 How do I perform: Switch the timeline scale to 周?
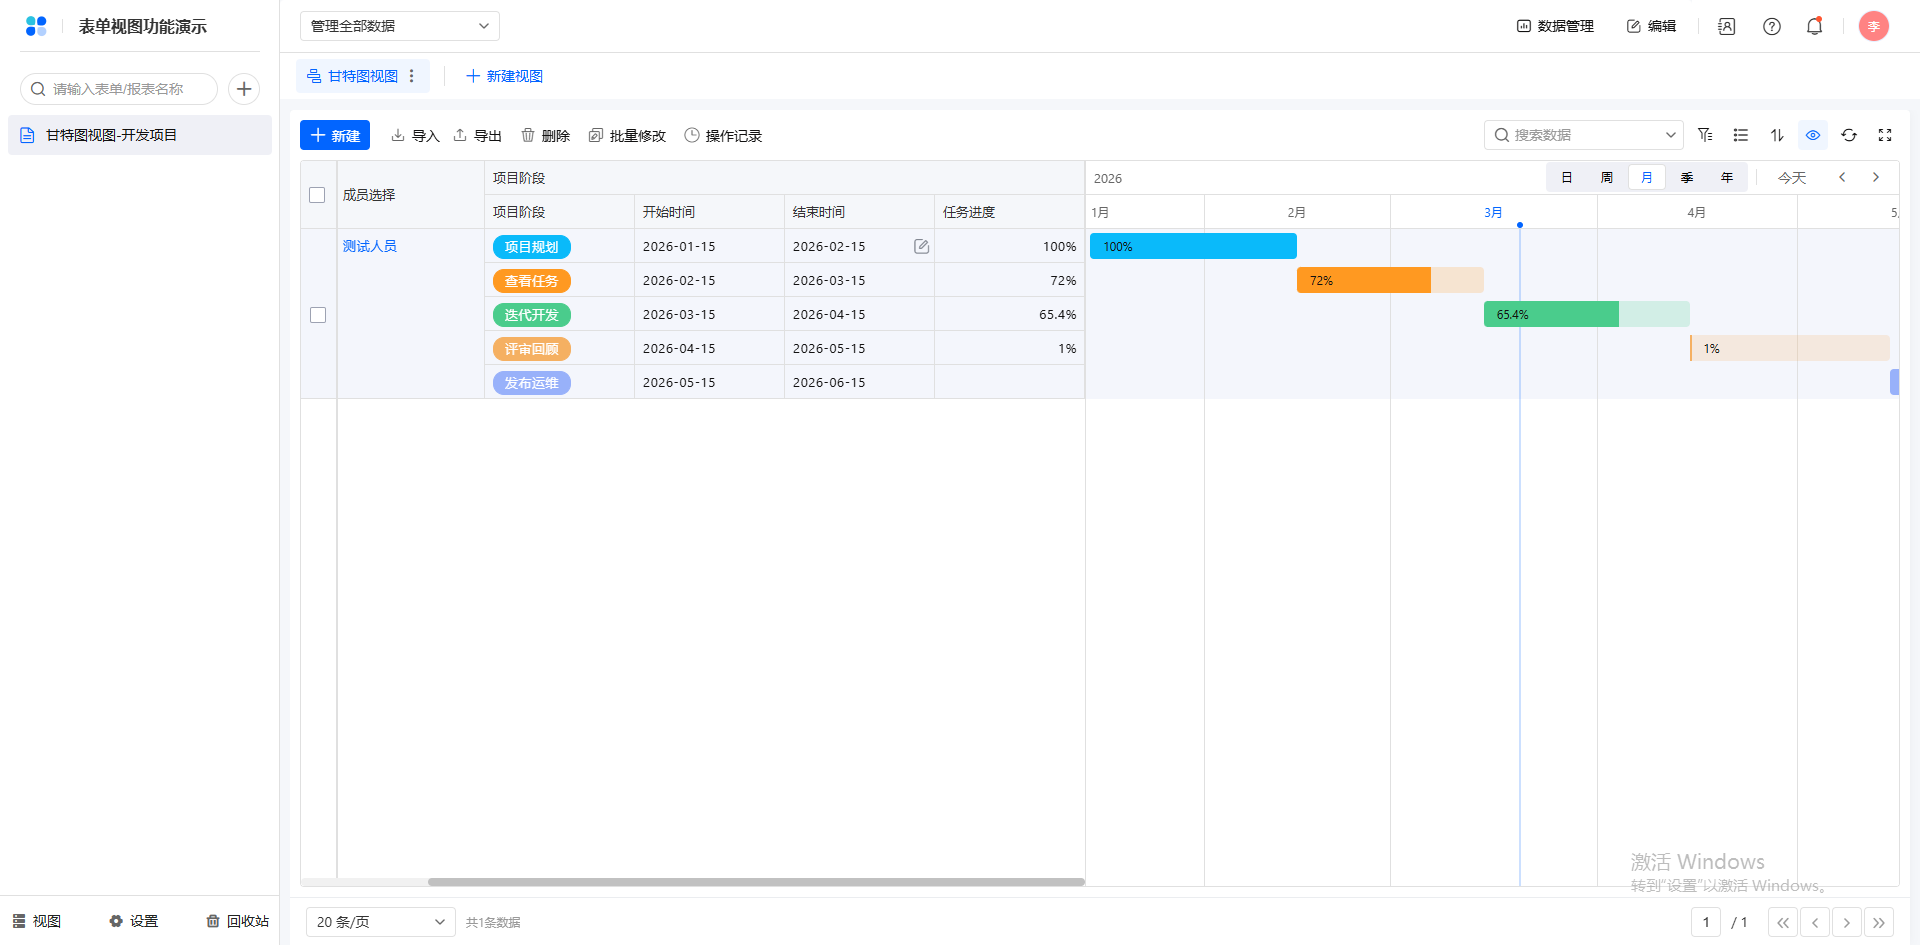(1606, 178)
